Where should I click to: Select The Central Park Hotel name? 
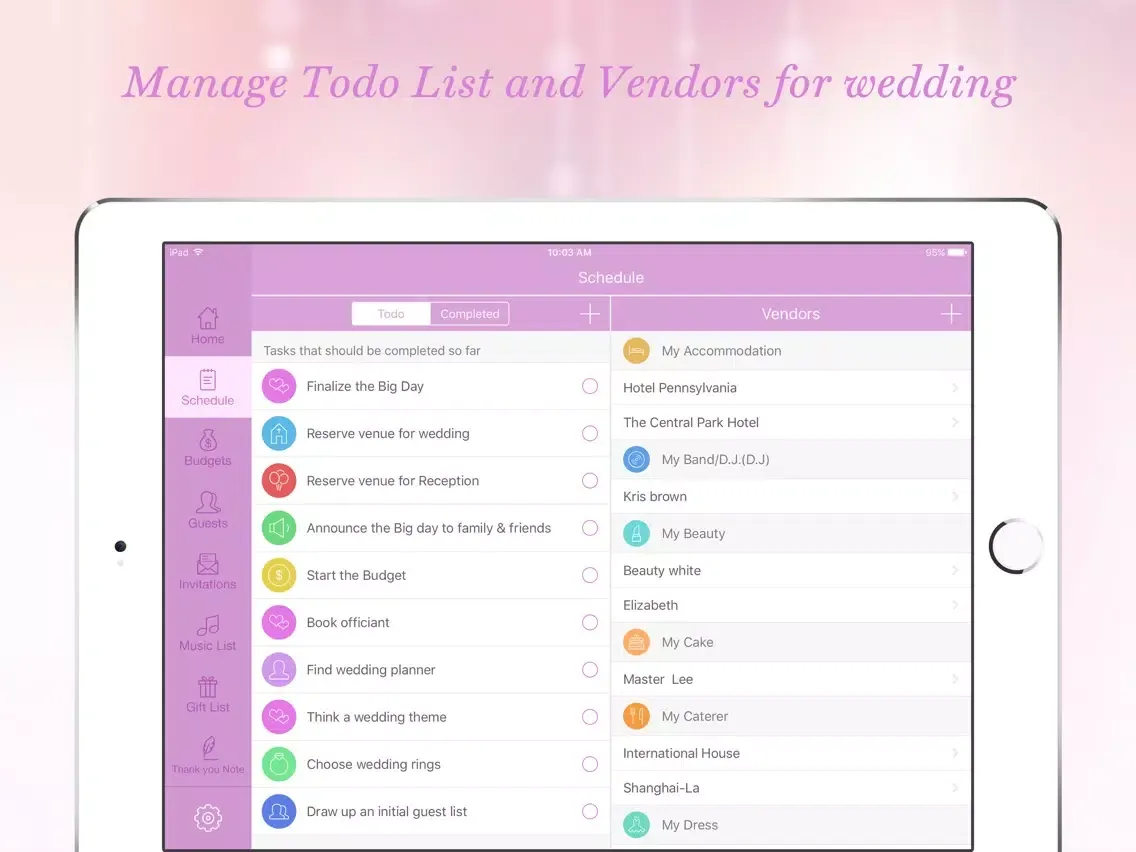coord(690,422)
